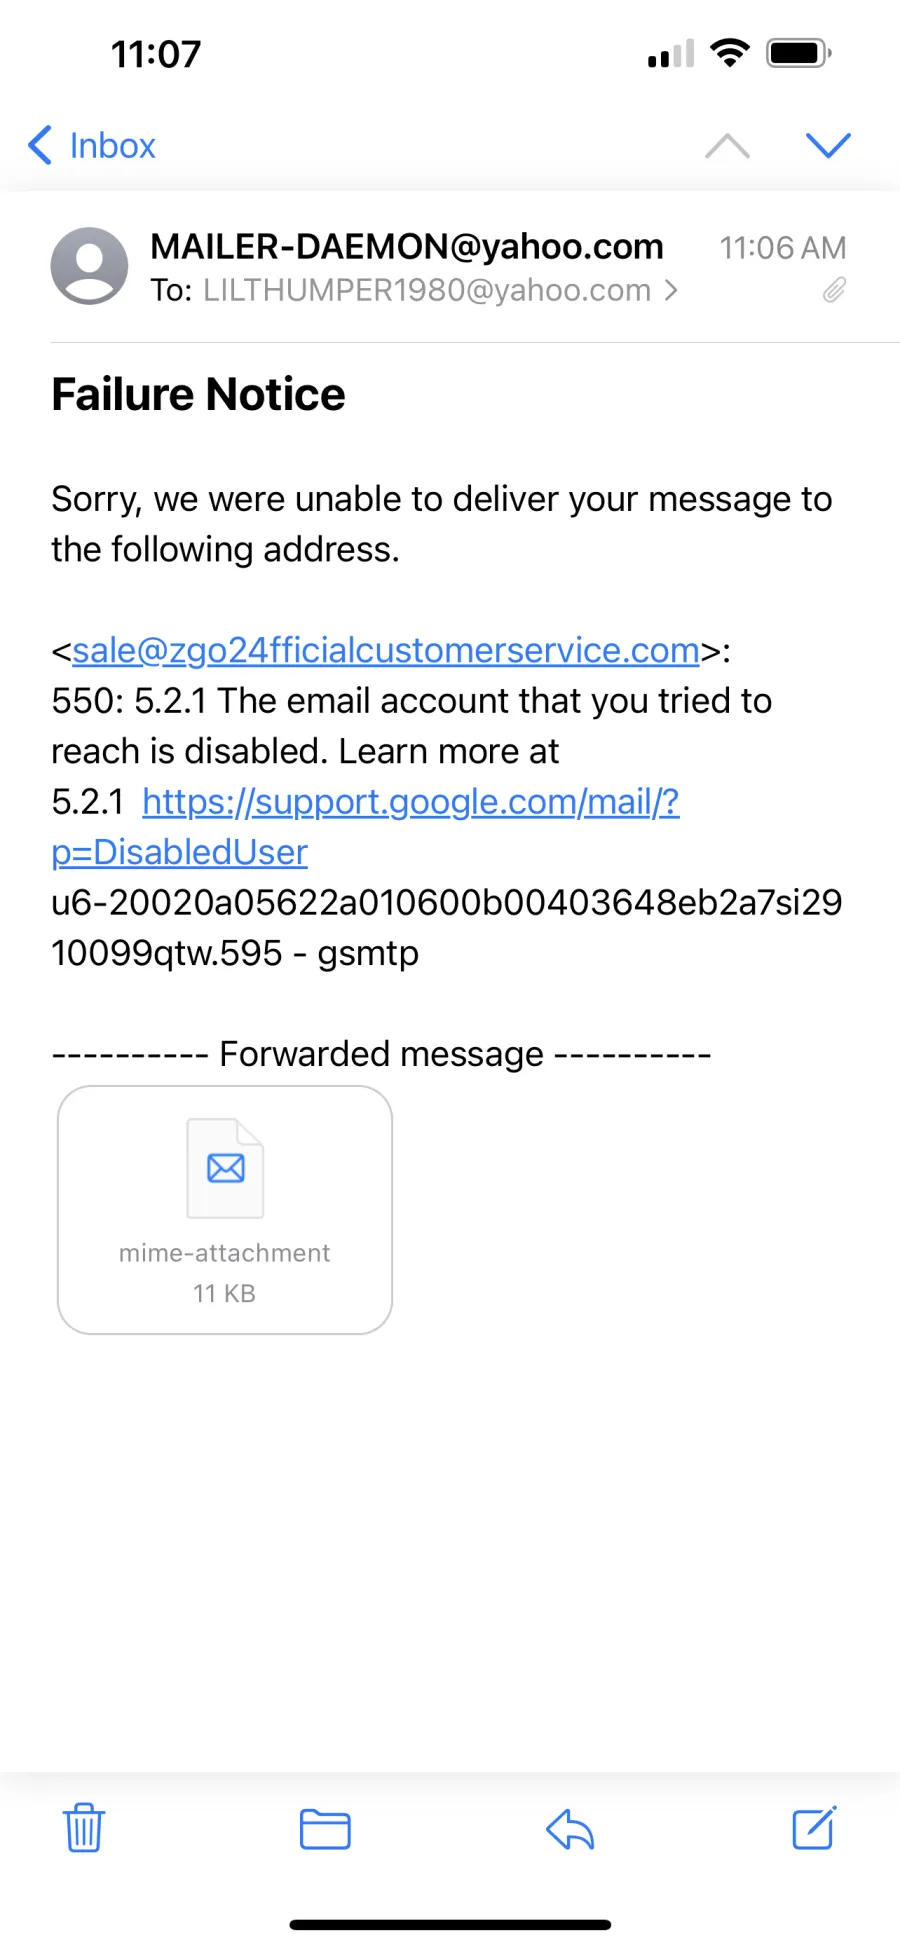Open the sale@zgo24fficialcustomerservice.com link
900x1947 pixels.
pyautogui.click(x=386, y=650)
